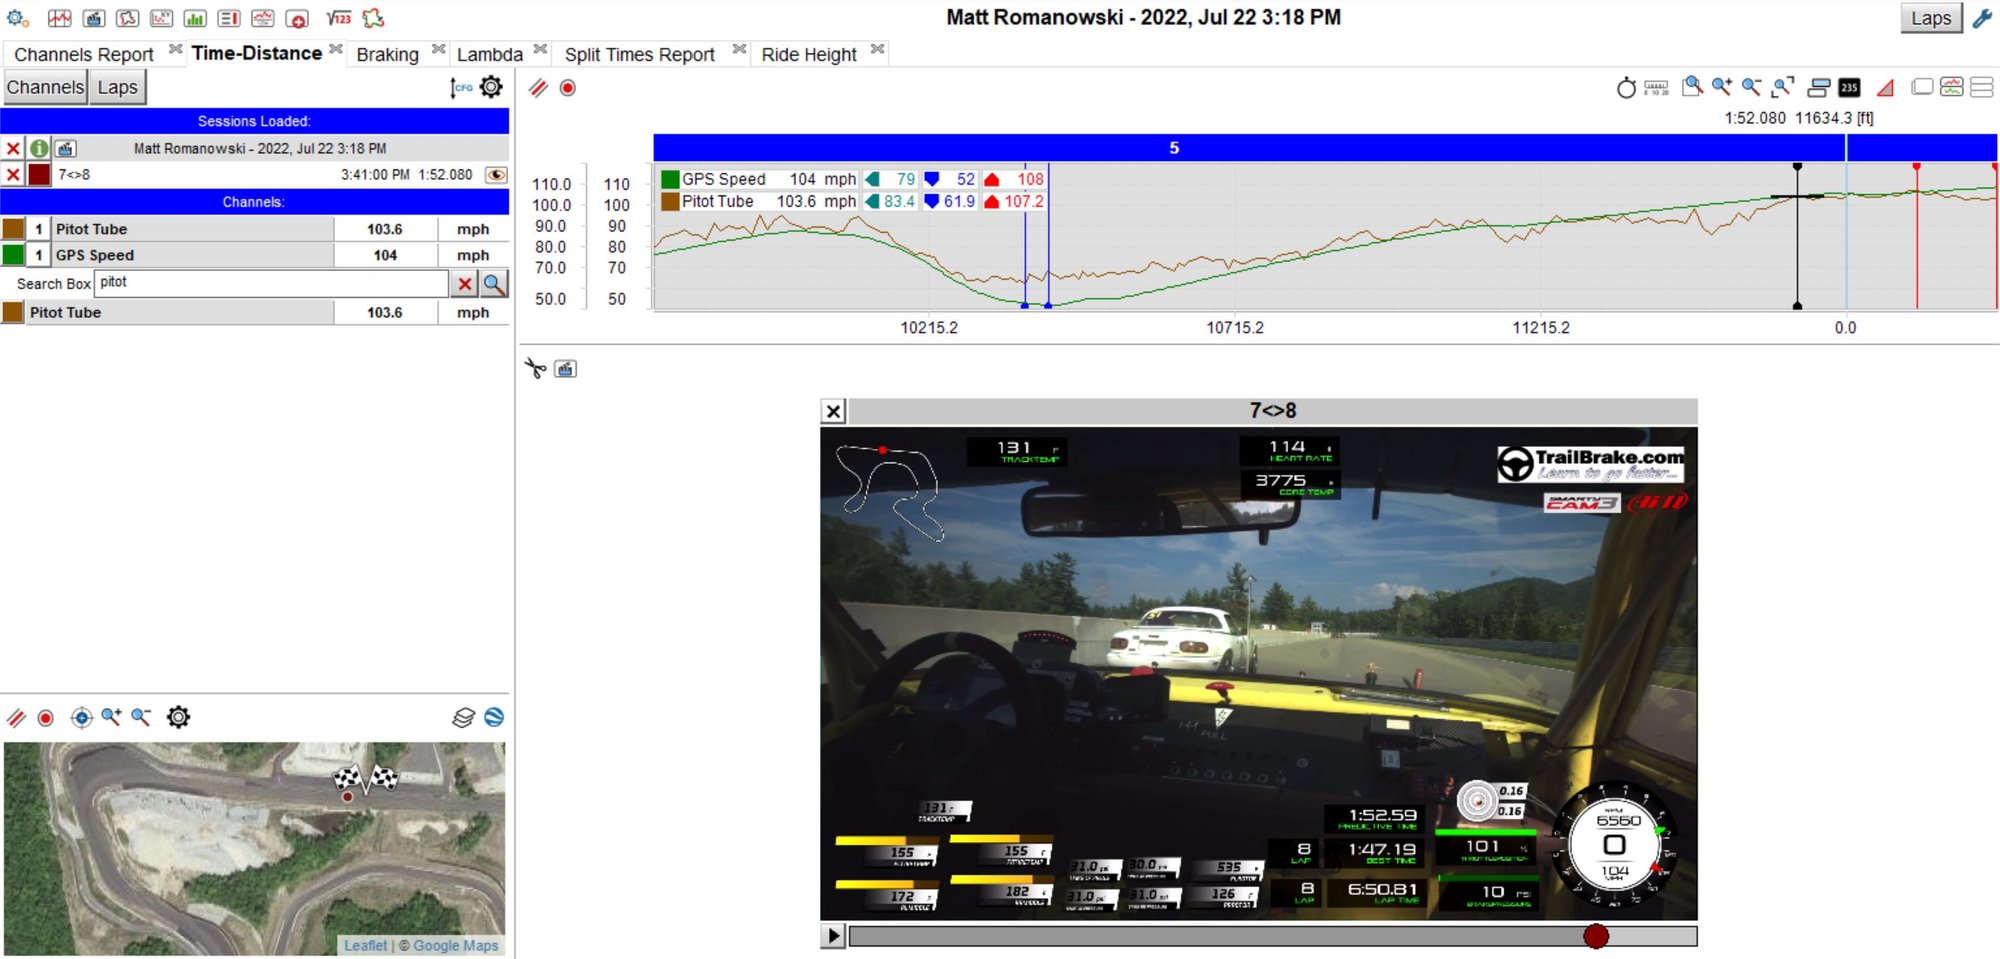Image resolution: width=2000 pixels, height=959 pixels.
Task: Click the scissors icon above the video
Action: click(535, 369)
